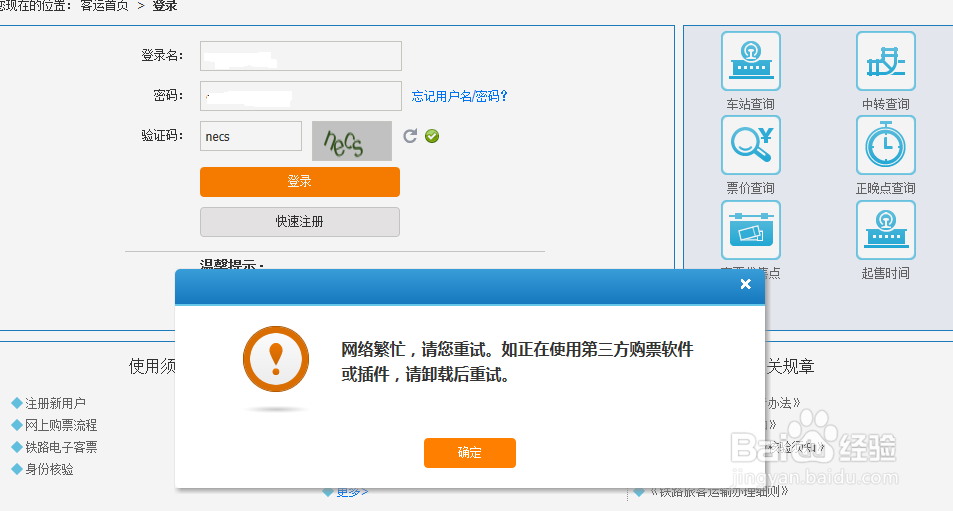The image size is (953, 511).
Task: Open the 起售时间 sale time icon
Action: 886,230
